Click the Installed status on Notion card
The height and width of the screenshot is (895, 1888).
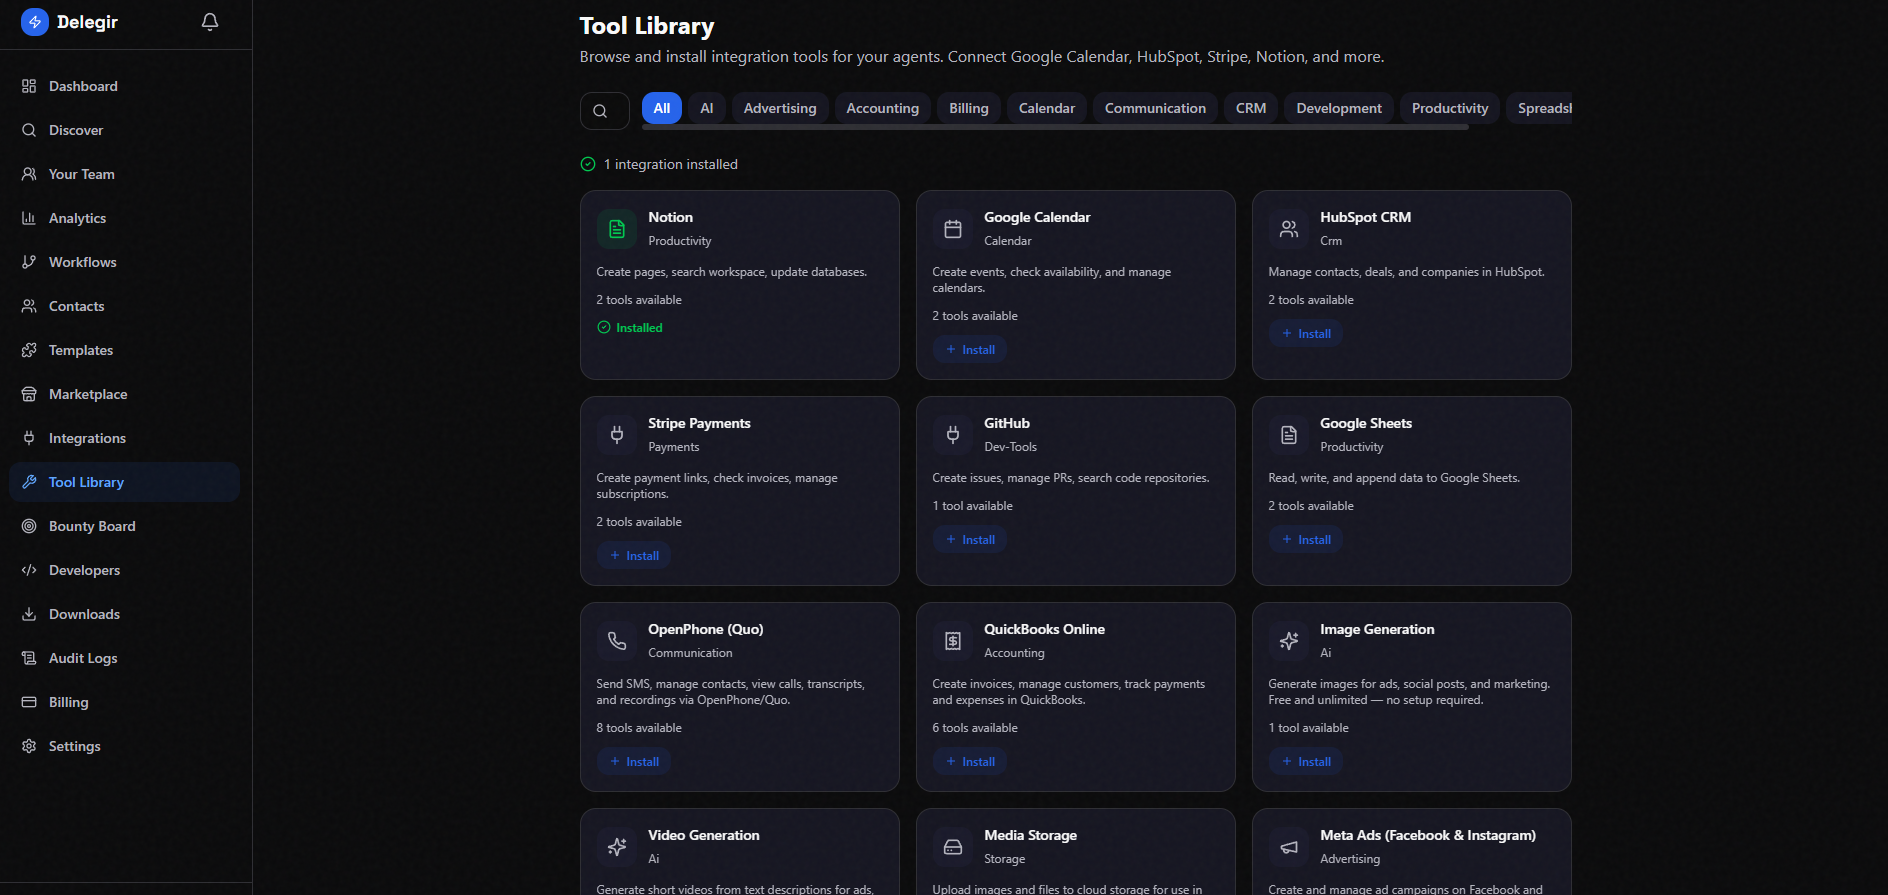point(630,328)
